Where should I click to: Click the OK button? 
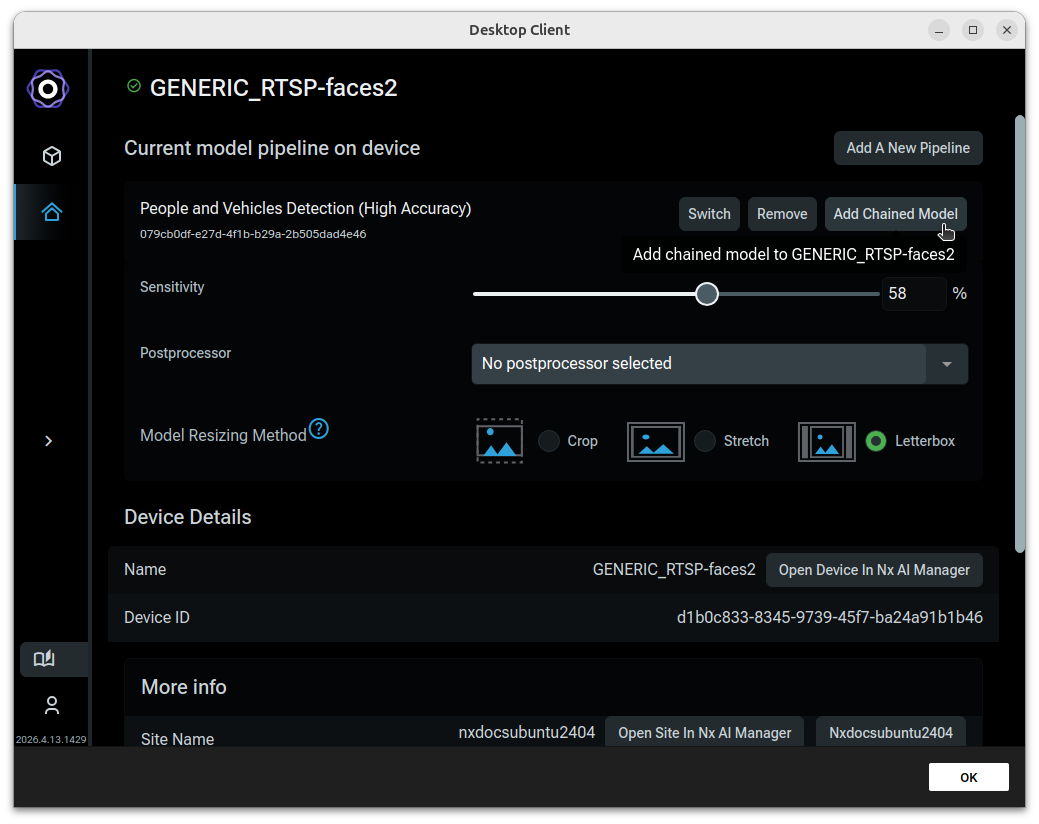[968, 778]
